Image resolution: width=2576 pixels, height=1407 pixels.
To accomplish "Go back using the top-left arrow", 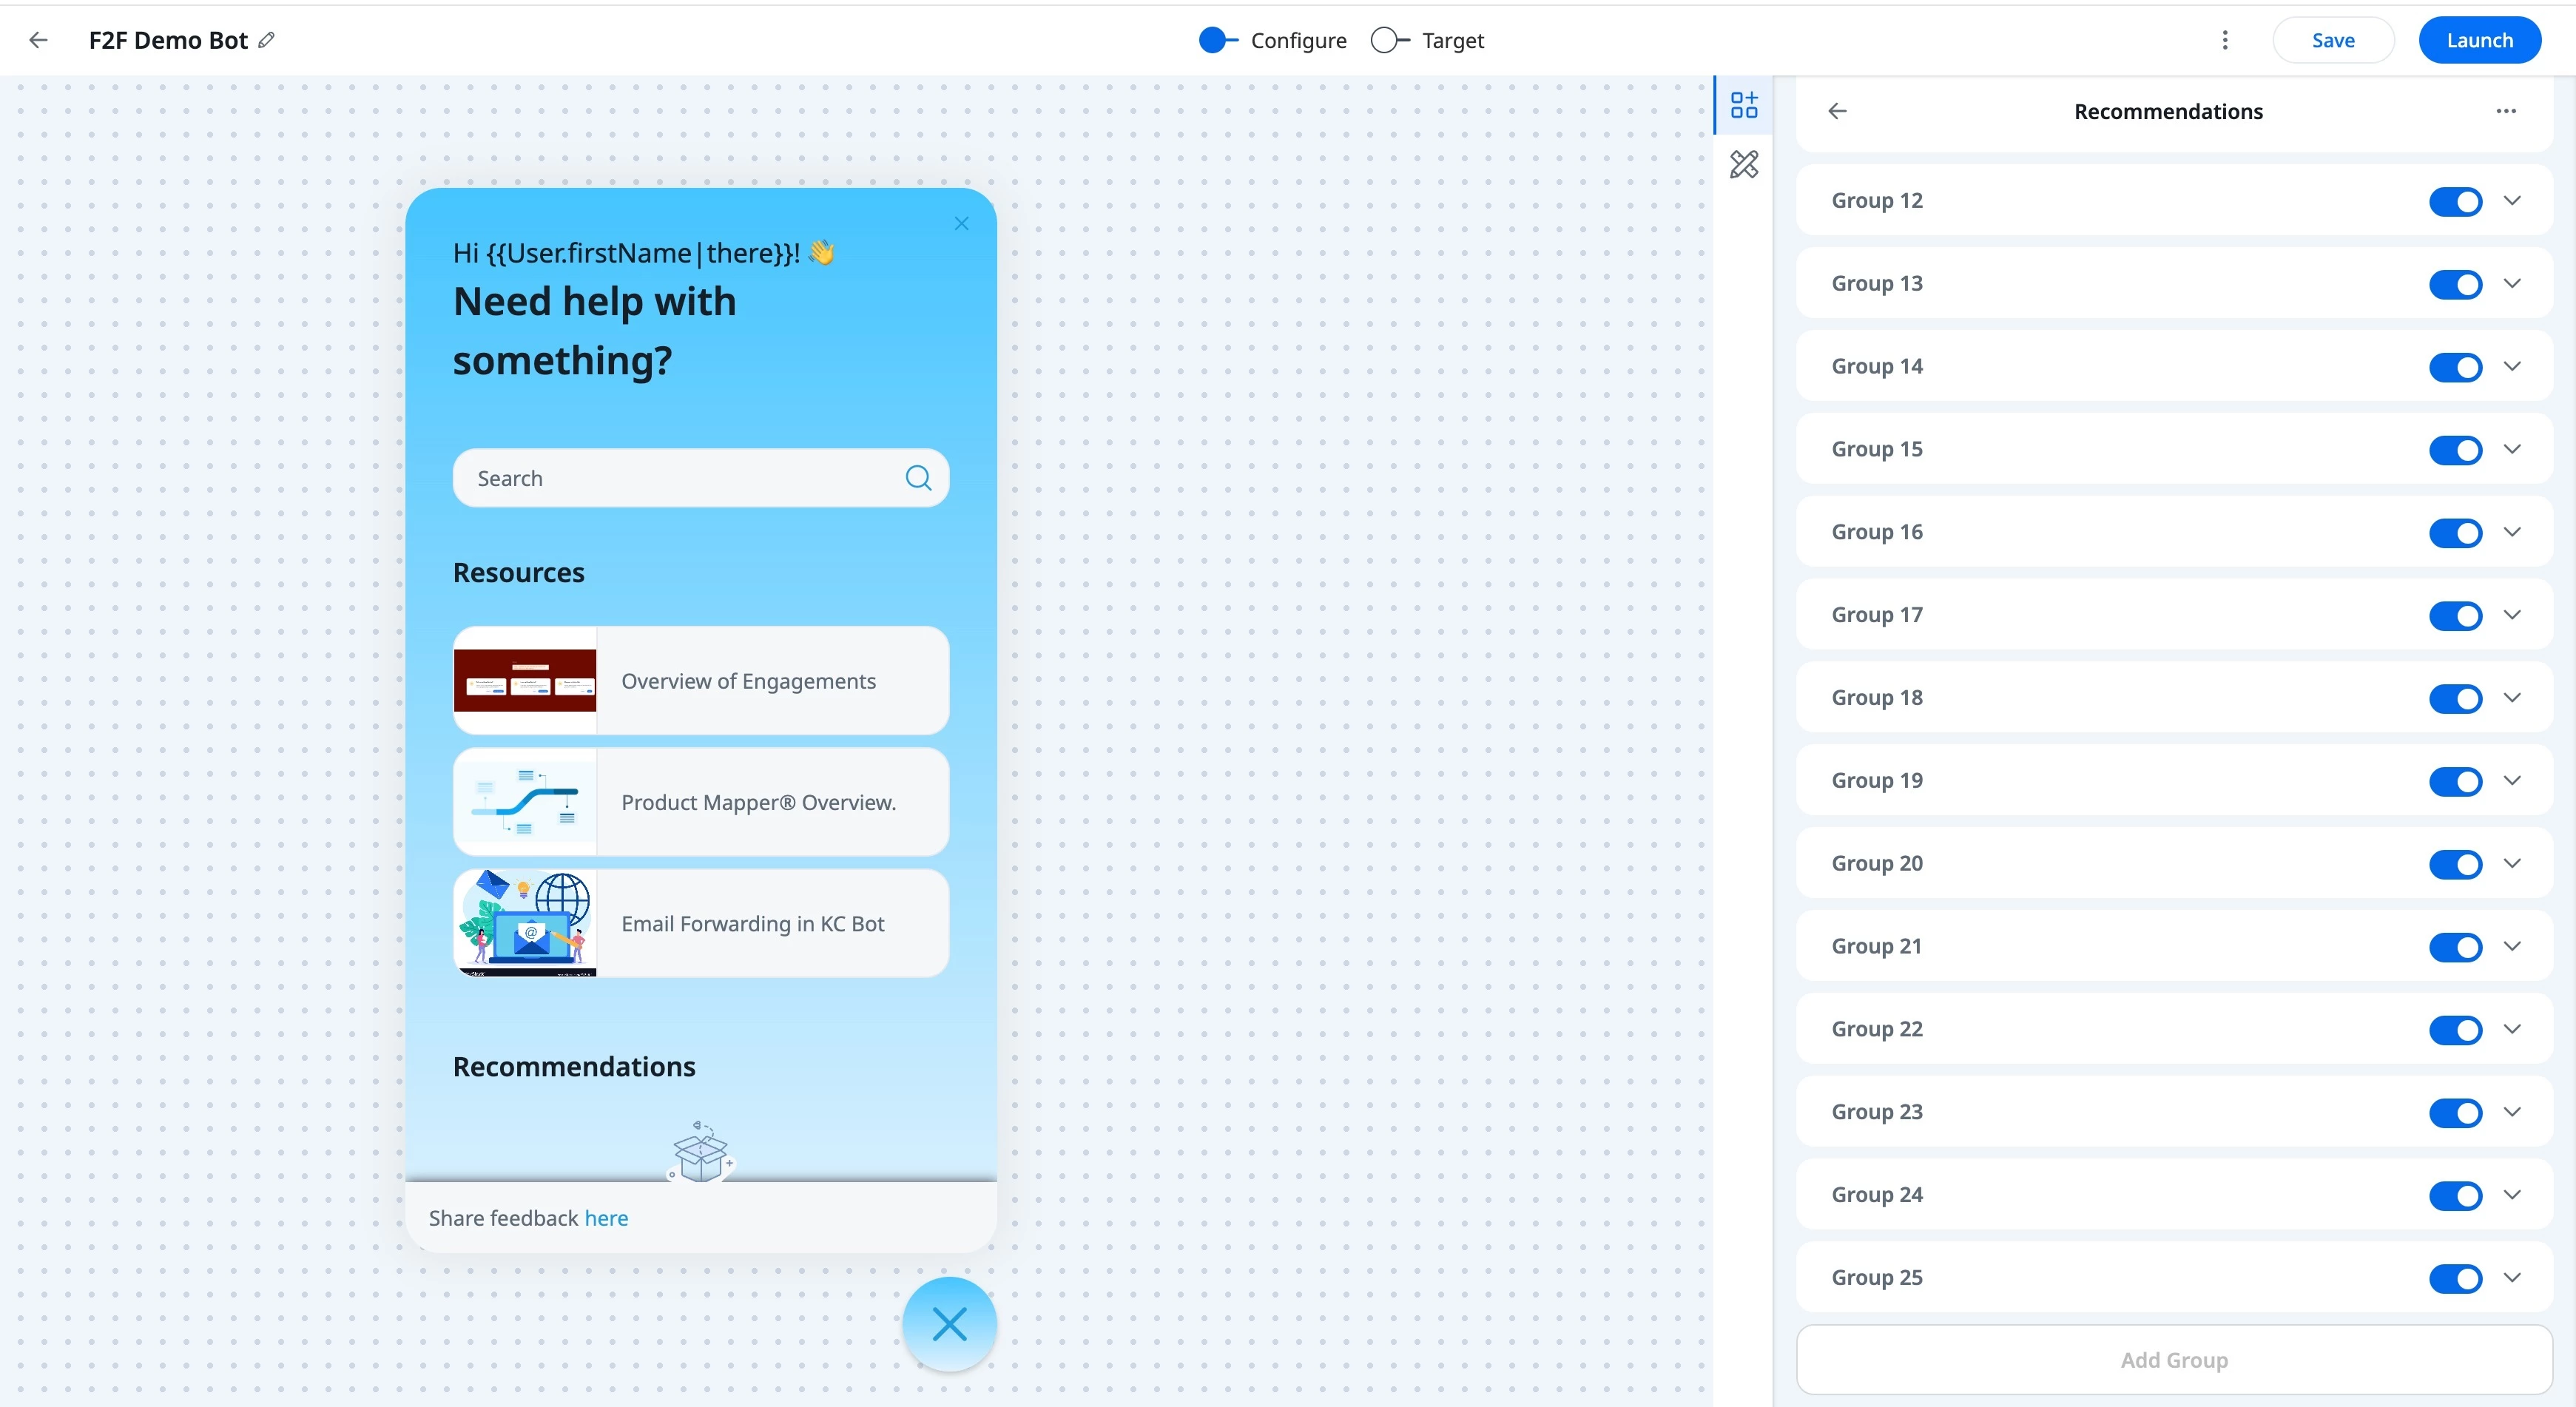I will pyautogui.click(x=39, y=40).
